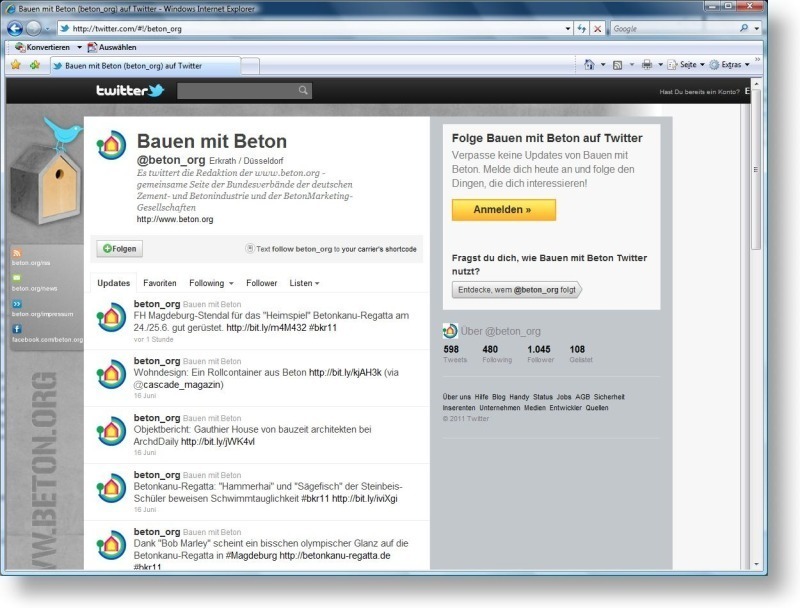The width and height of the screenshot is (800, 608).
Task: Expand the Following dropdown tab
Action: [211, 283]
